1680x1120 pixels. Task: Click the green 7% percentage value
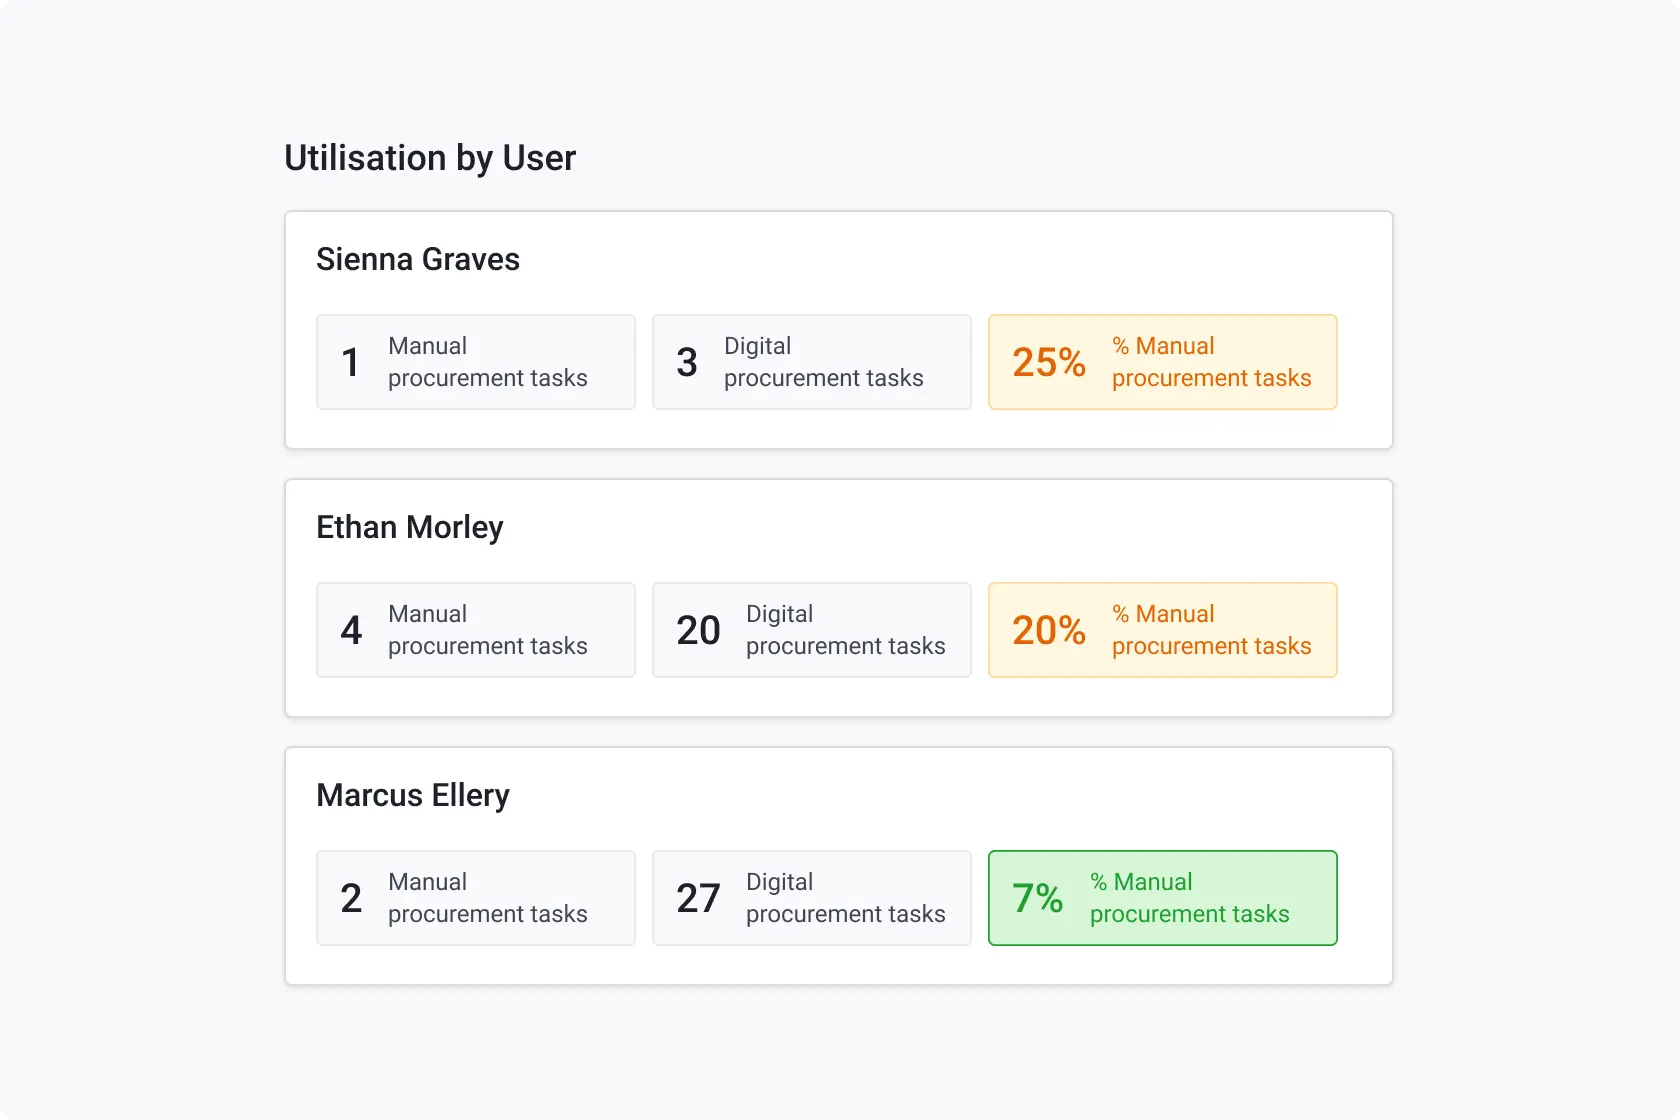tap(1037, 898)
